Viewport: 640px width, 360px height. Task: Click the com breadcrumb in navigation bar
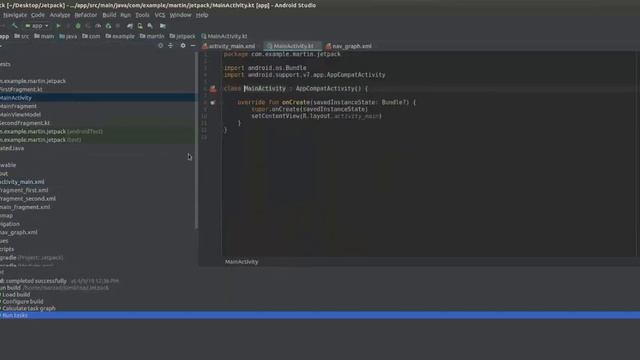point(91,36)
